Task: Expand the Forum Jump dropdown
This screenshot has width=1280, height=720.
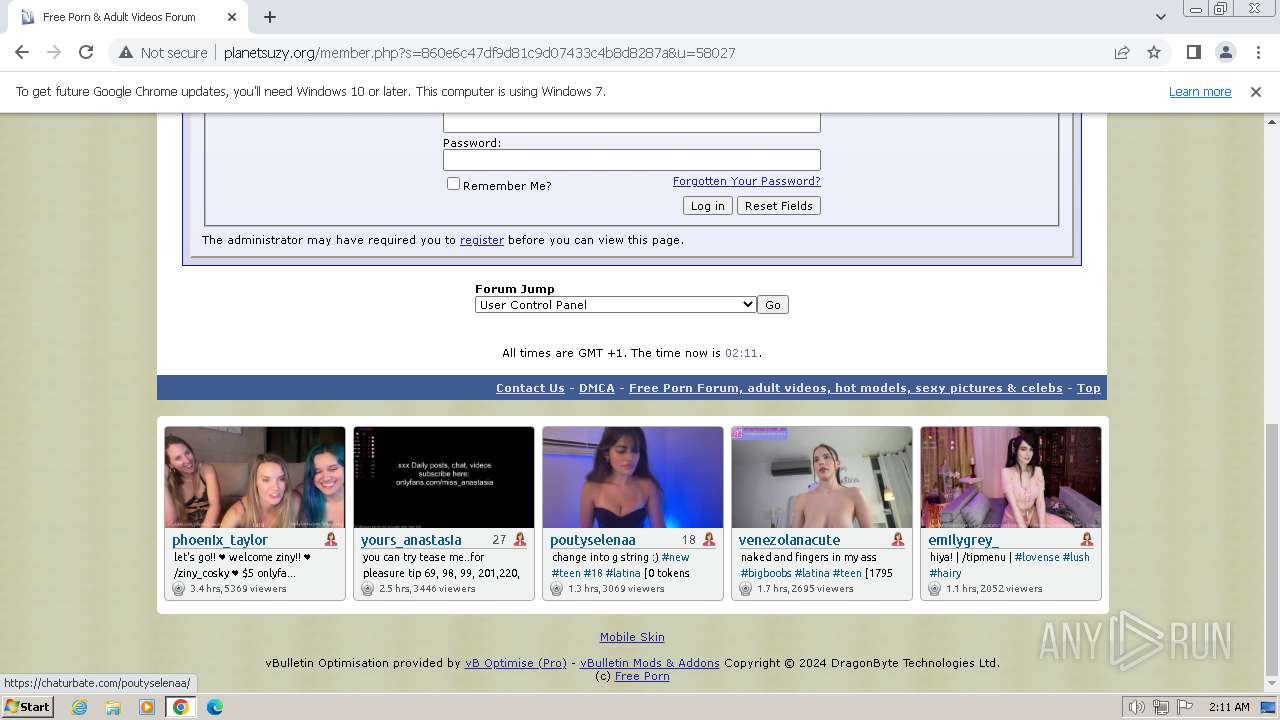Action: pos(615,305)
